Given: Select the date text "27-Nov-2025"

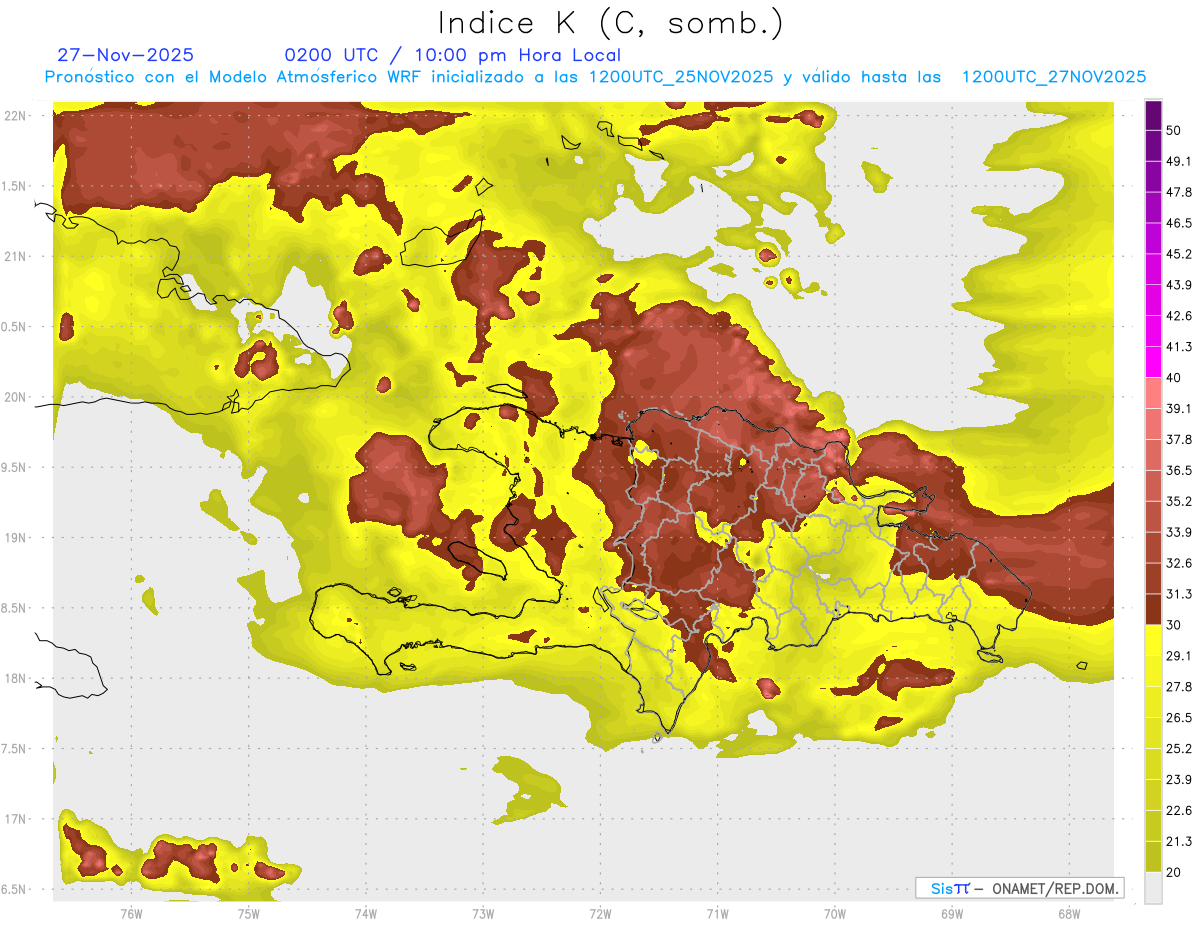Looking at the screenshot, I should click(126, 55).
